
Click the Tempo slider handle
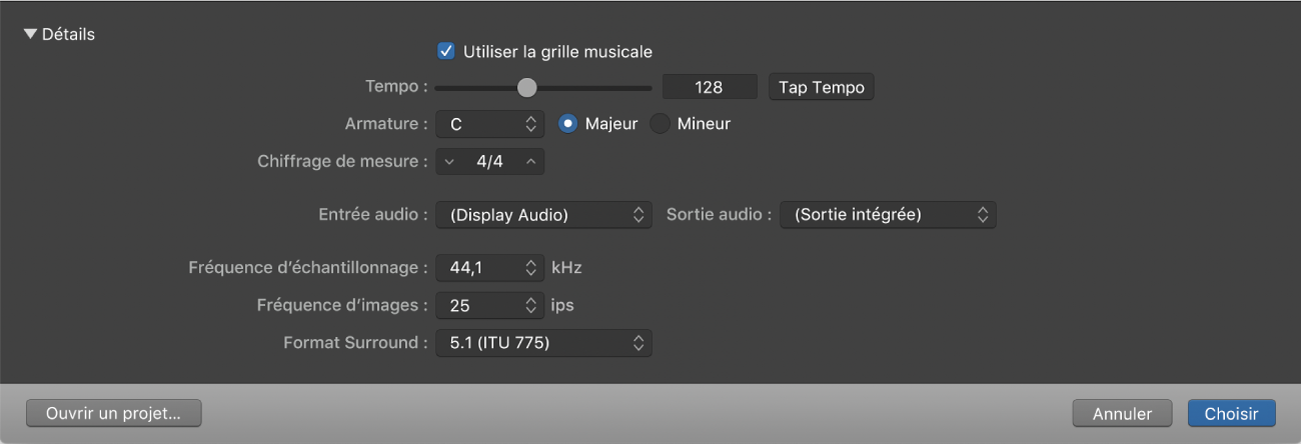pyautogui.click(x=527, y=88)
